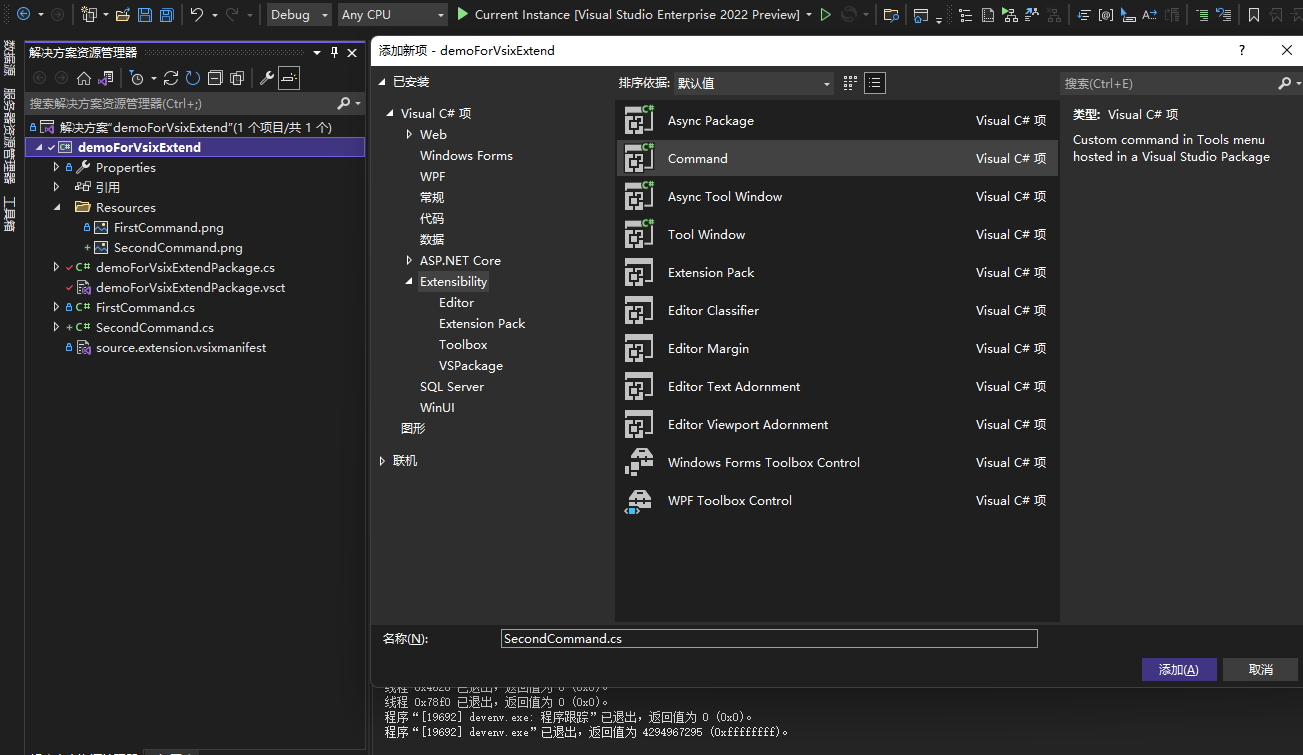Open the Debug configuration dropdown
1303x755 pixels.
[x=299, y=15]
